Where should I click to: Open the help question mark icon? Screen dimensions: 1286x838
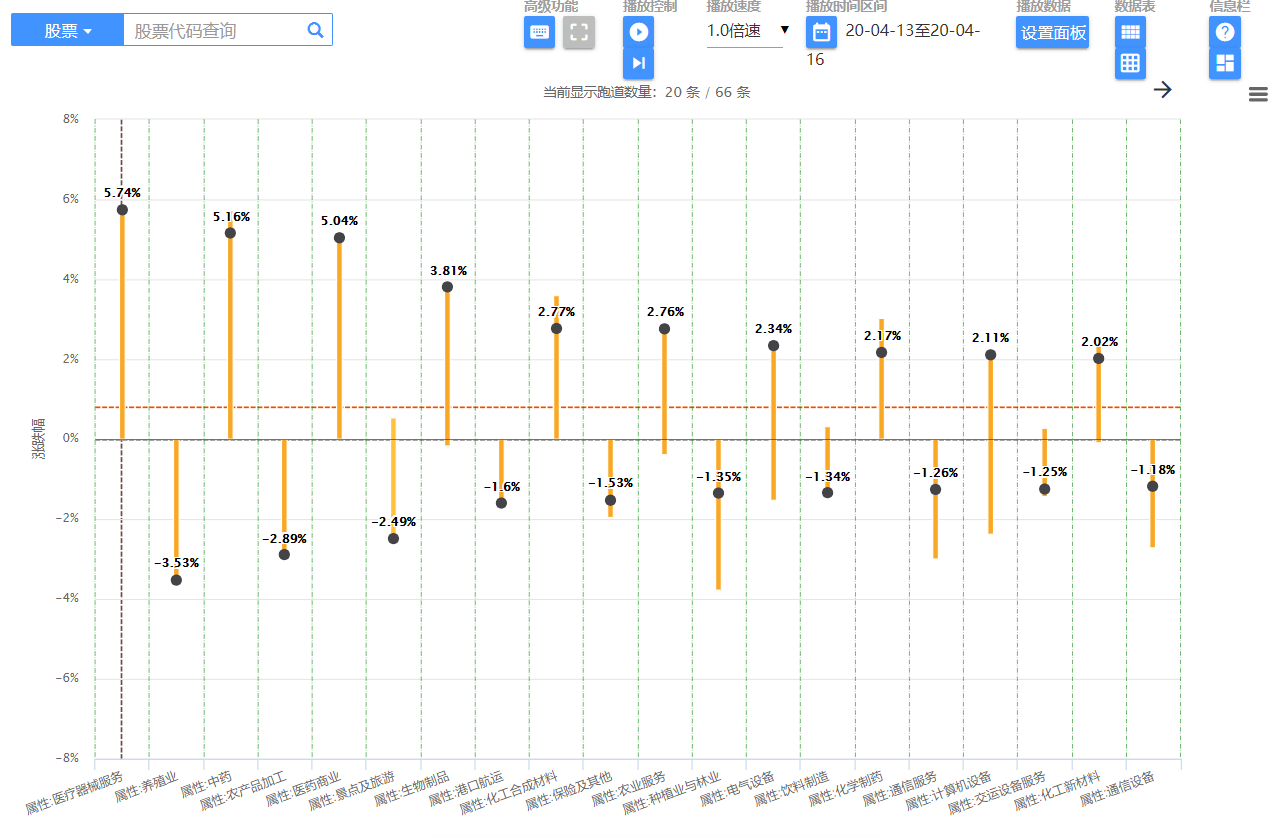coord(1224,32)
